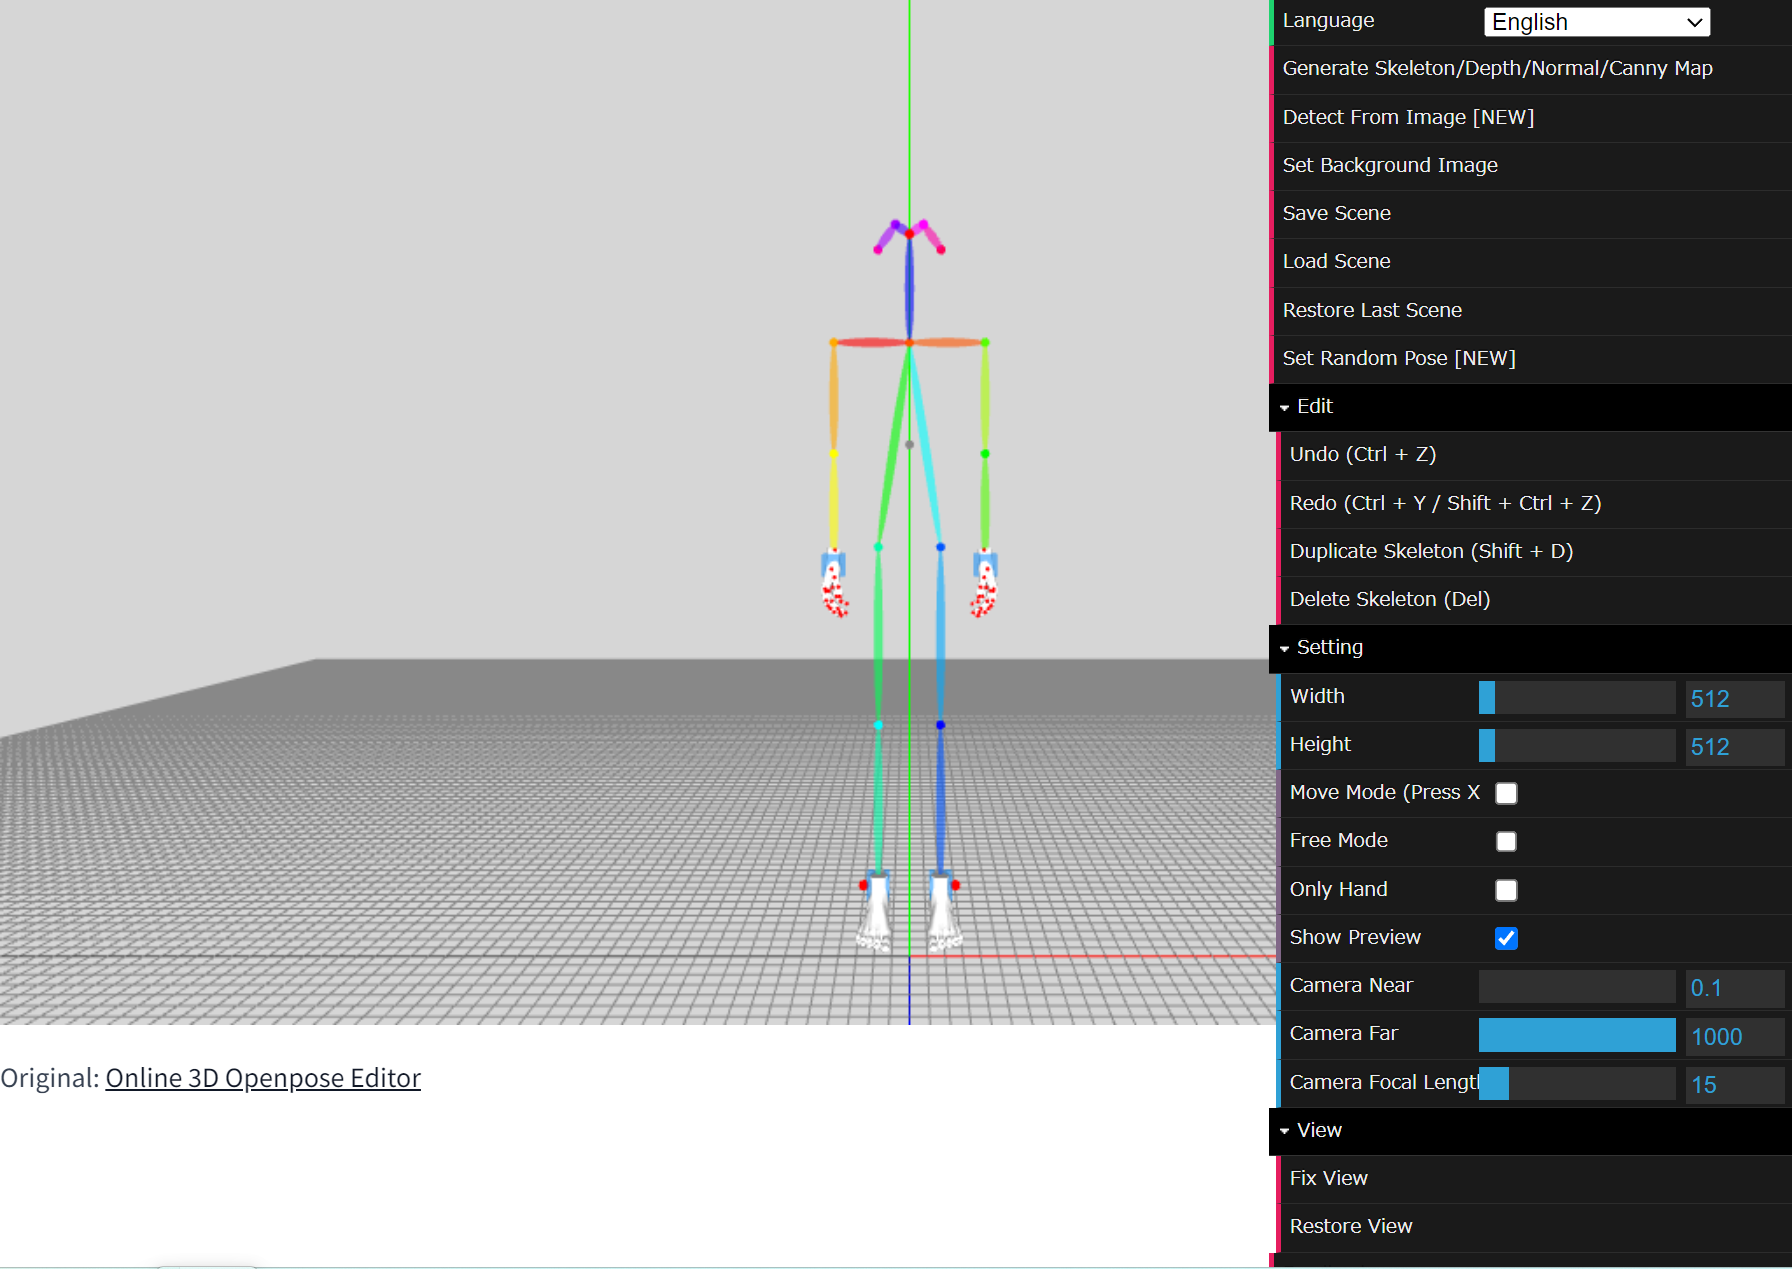Collapse the Edit section

pos(1285,408)
